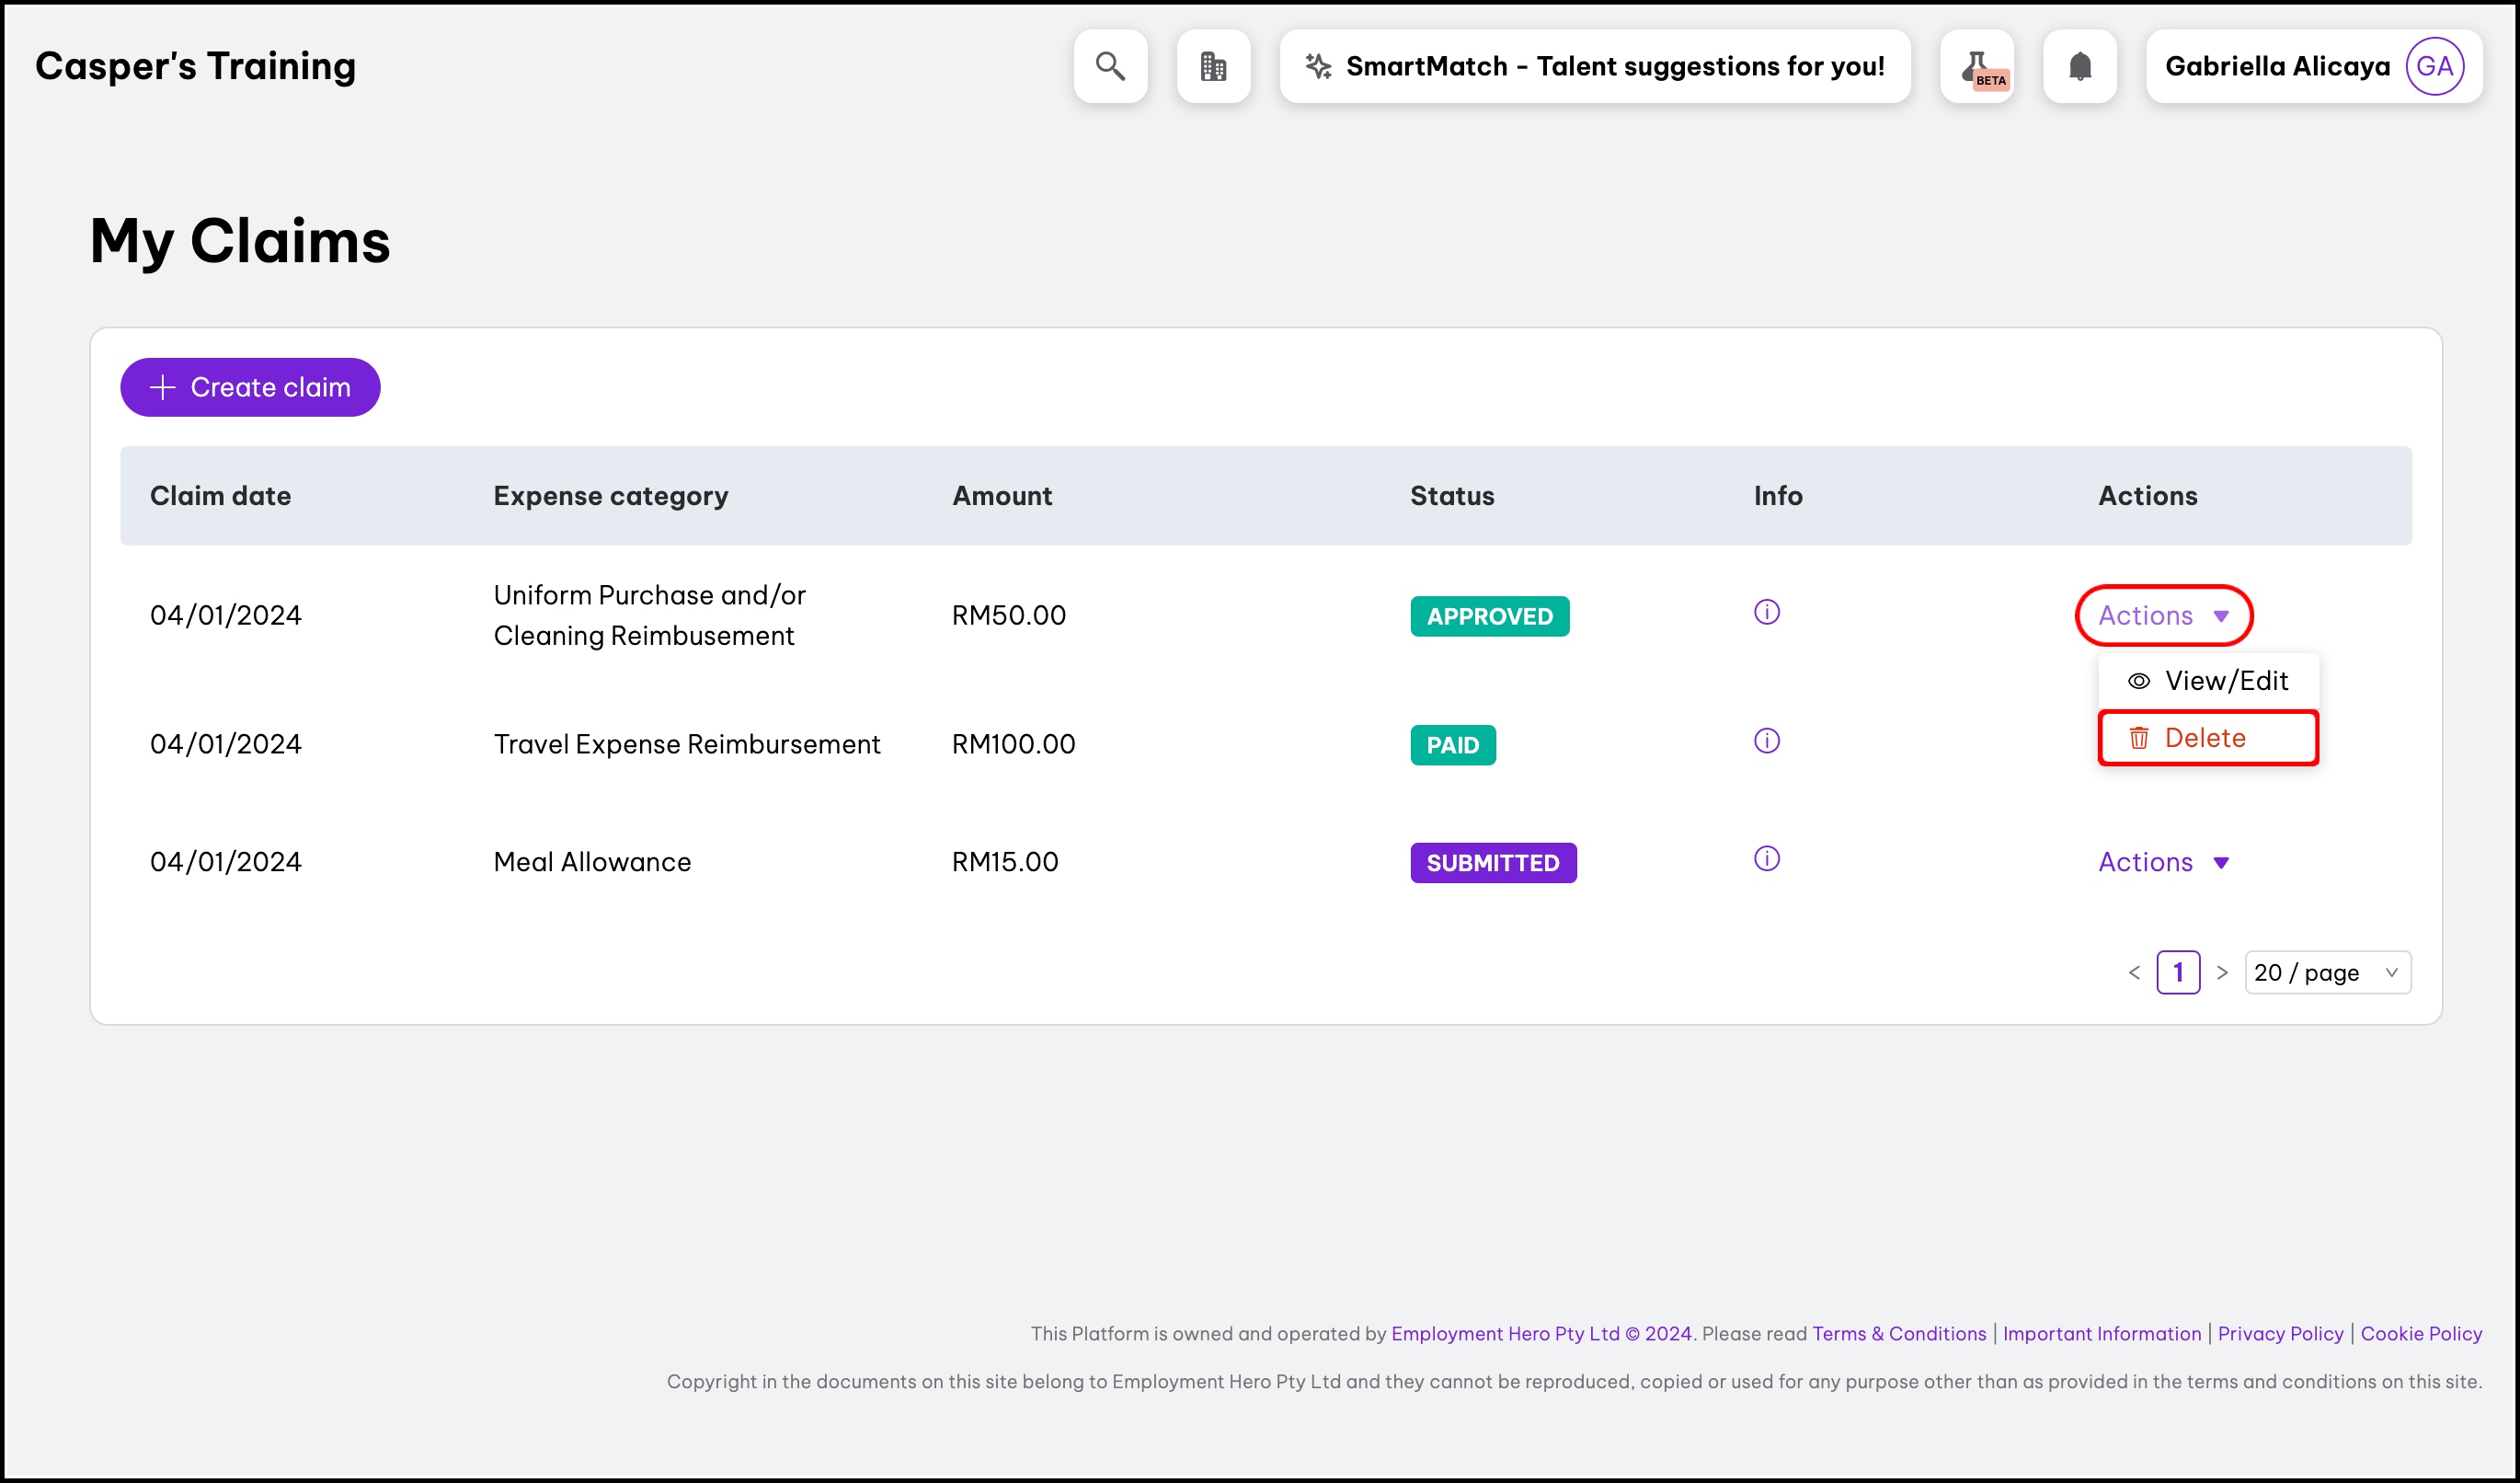This screenshot has height=1483, width=2520.
Task: Click the RM15.00 amount cell
Action: coord(1005,862)
